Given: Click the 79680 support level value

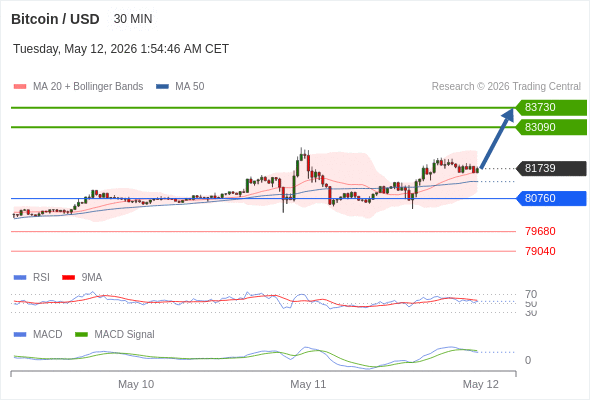Looking at the screenshot, I should 540,231.
